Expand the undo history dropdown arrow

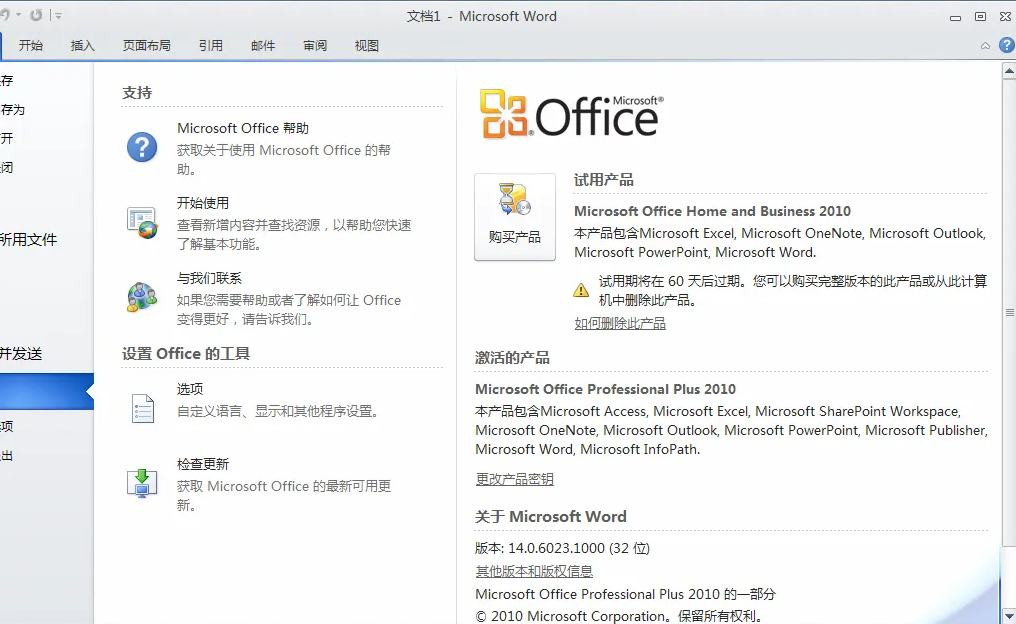[x=18, y=16]
